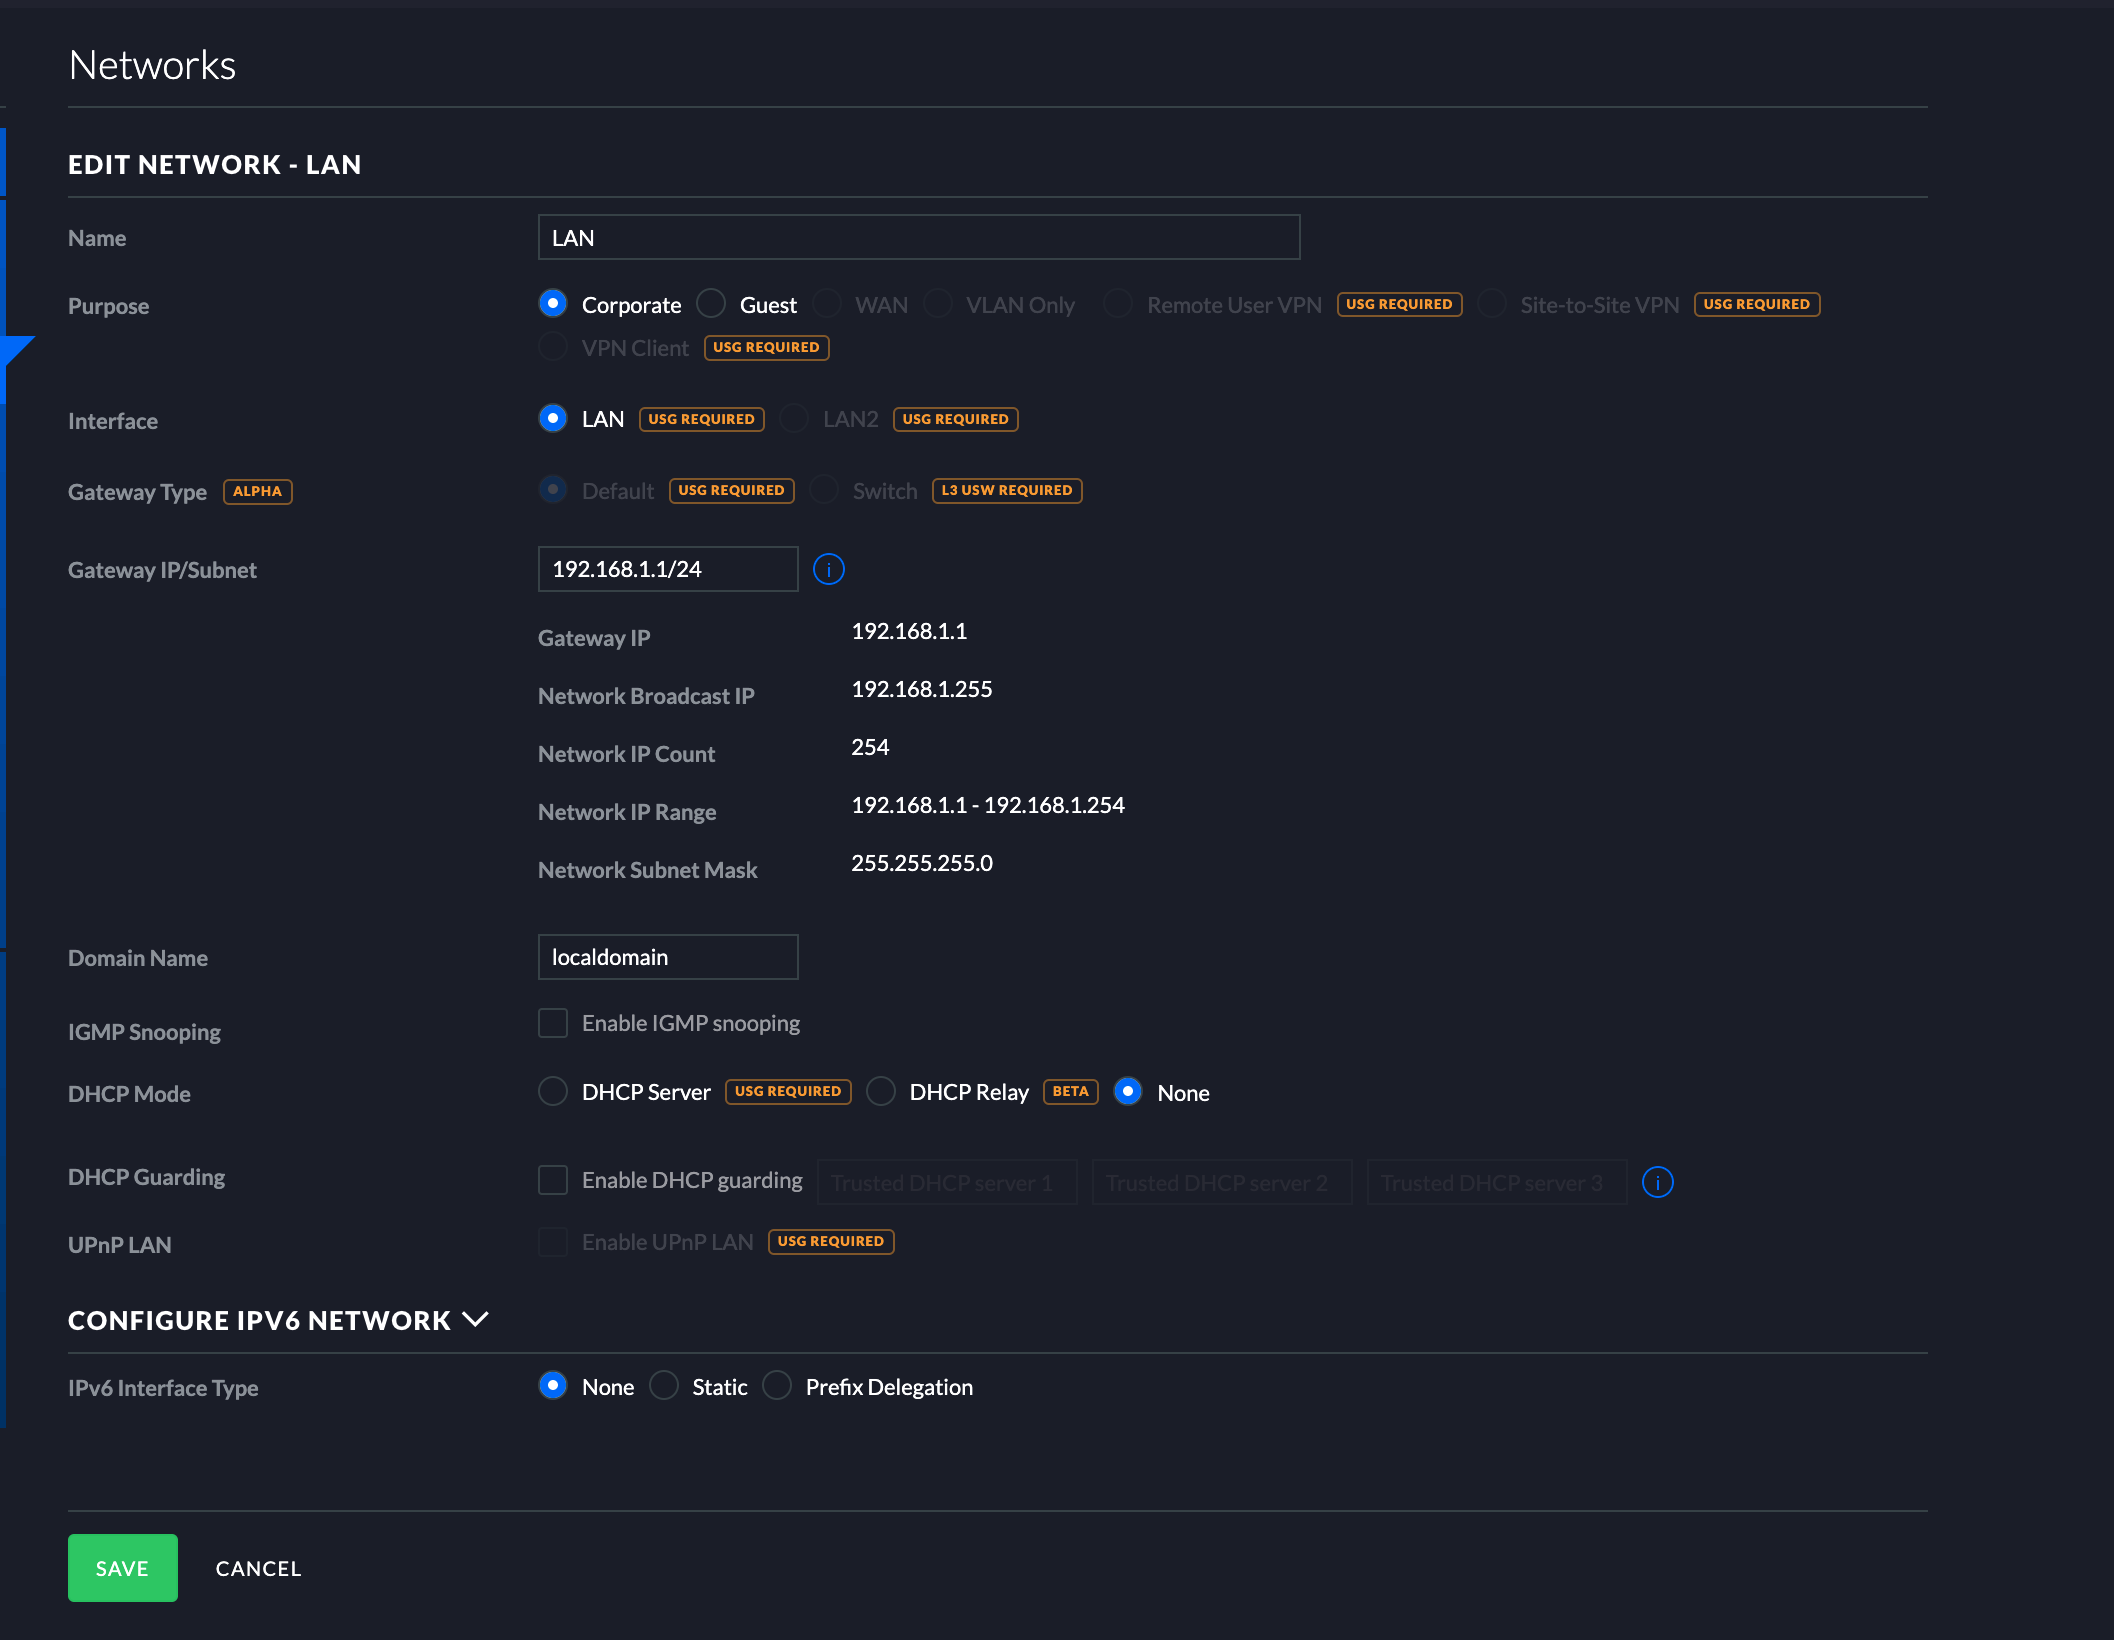Screen dimensions: 2114x1640
Task: Select LAN interface radio button
Action: point(553,418)
